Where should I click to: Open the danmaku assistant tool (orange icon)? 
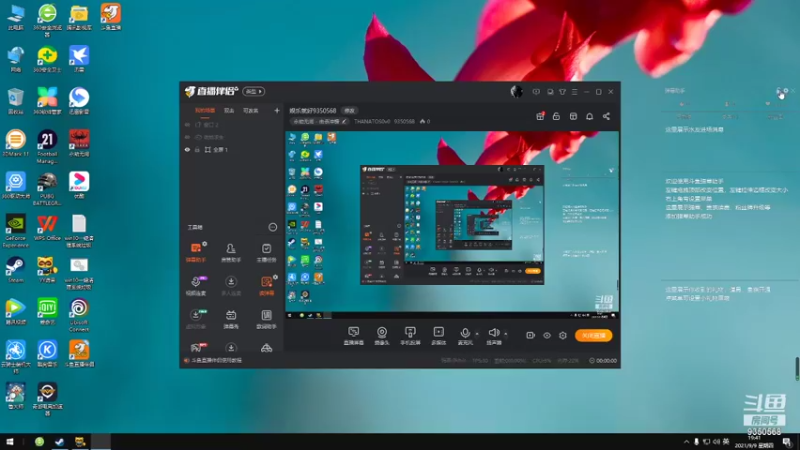[196, 252]
